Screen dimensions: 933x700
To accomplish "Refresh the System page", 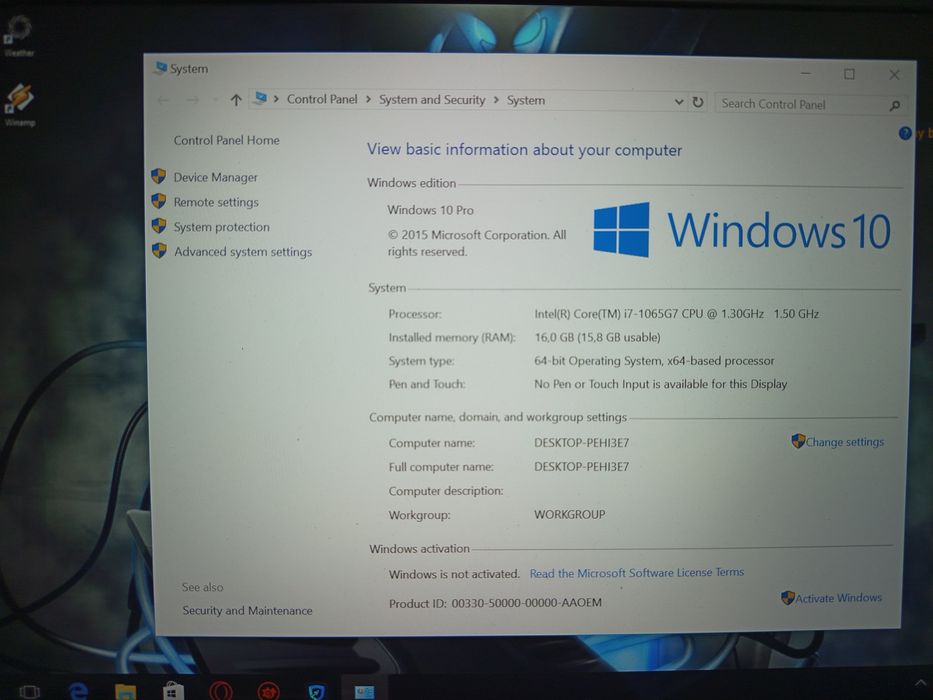I will [698, 102].
